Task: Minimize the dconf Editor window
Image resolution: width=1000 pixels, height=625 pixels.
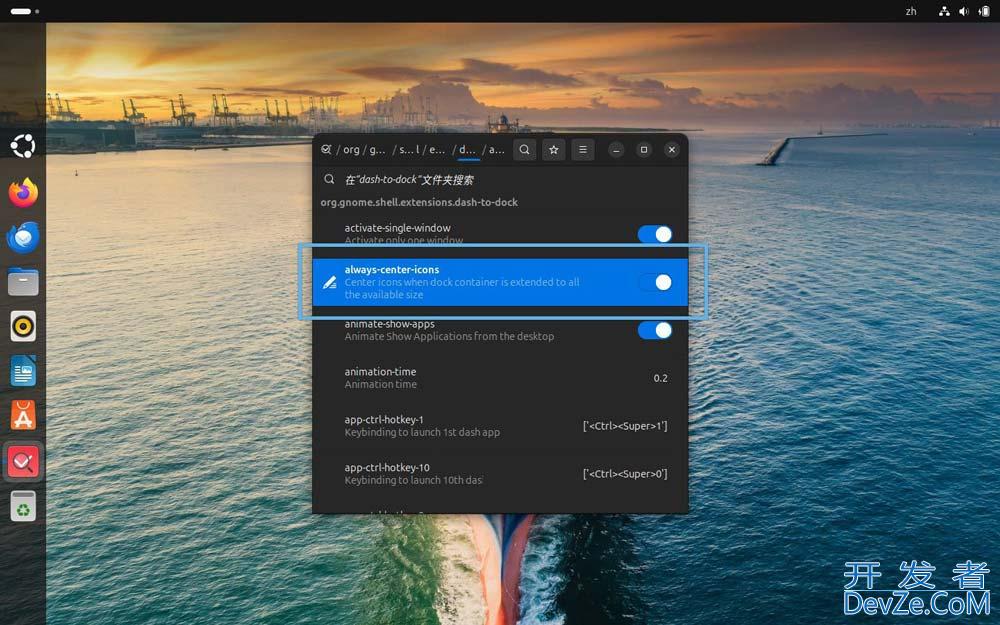Action: point(615,149)
